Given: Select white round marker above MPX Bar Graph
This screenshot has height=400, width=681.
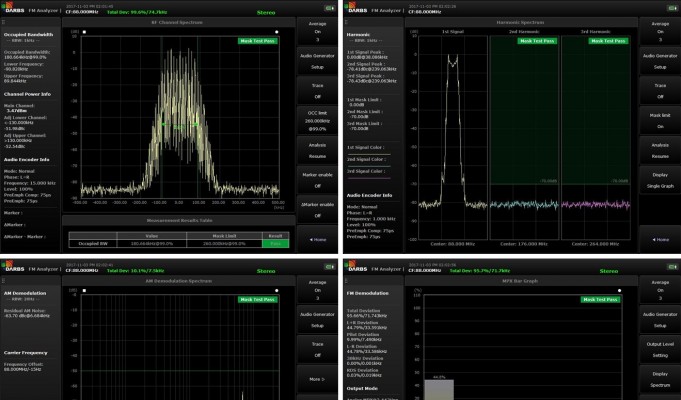Looking at the screenshot, I should click(x=619, y=291).
